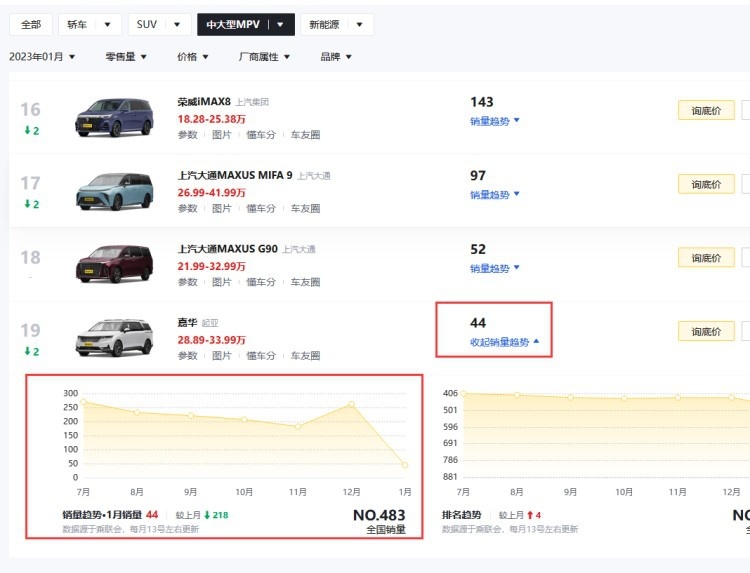Select the 7月 data point on sales chart
Screen dimensions: 750x573
click(x=83, y=402)
